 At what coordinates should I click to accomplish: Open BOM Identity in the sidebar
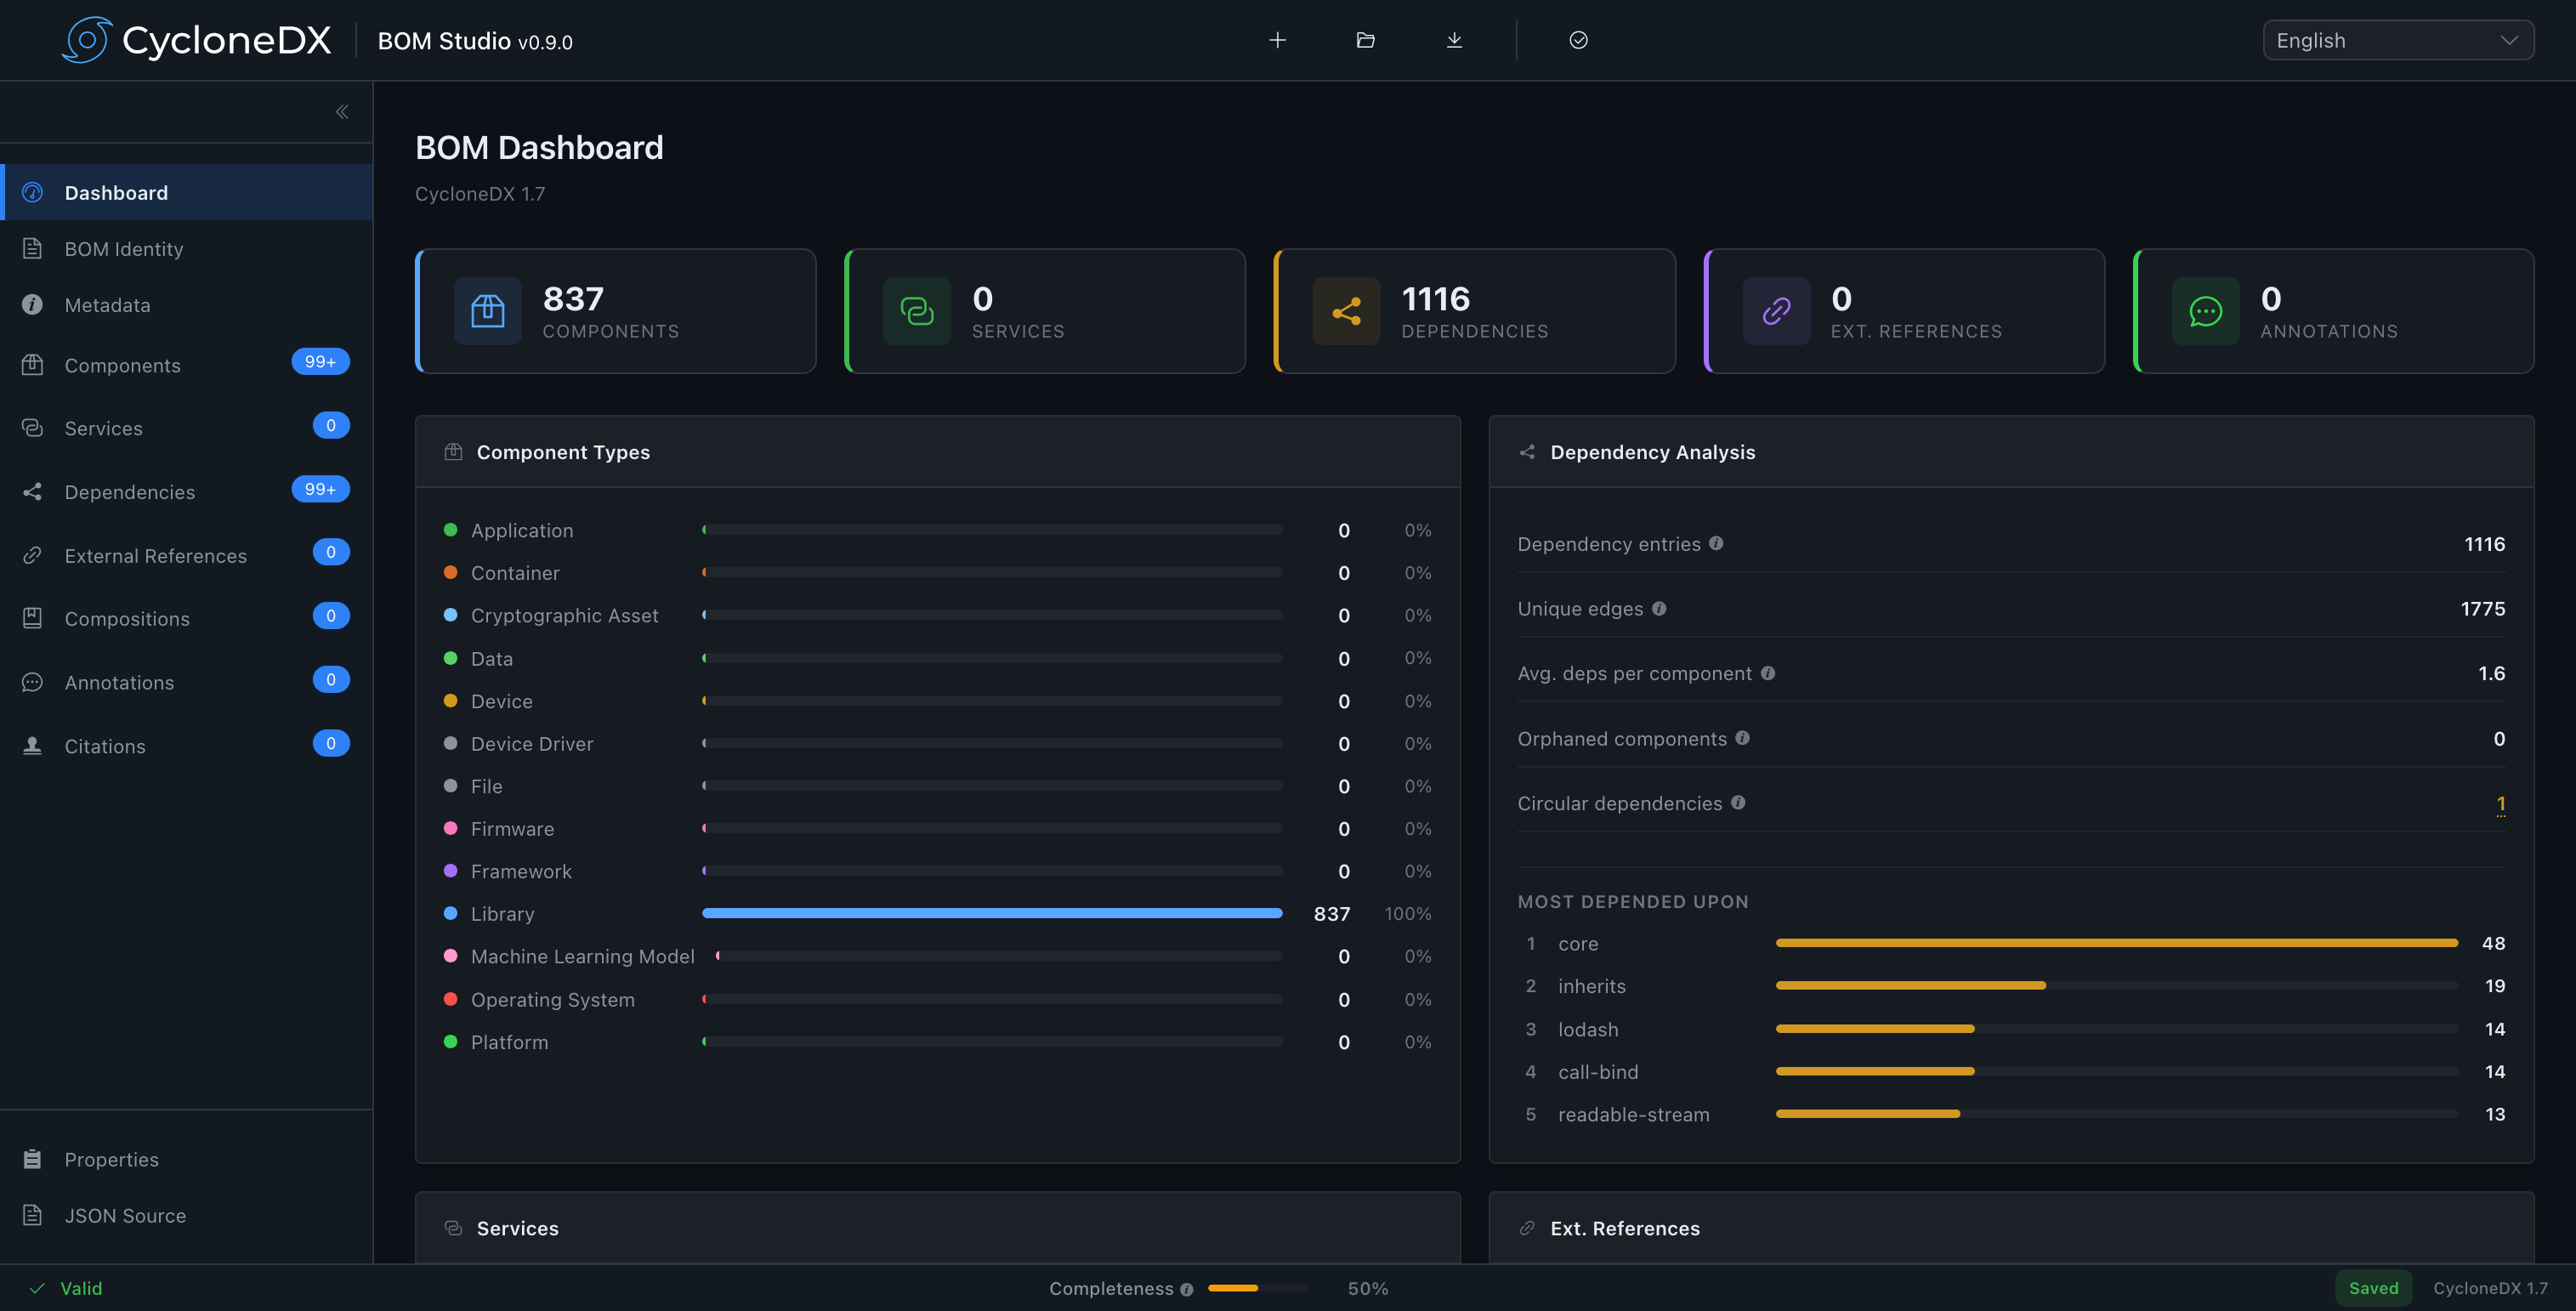pyautogui.click(x=124, y=249)
